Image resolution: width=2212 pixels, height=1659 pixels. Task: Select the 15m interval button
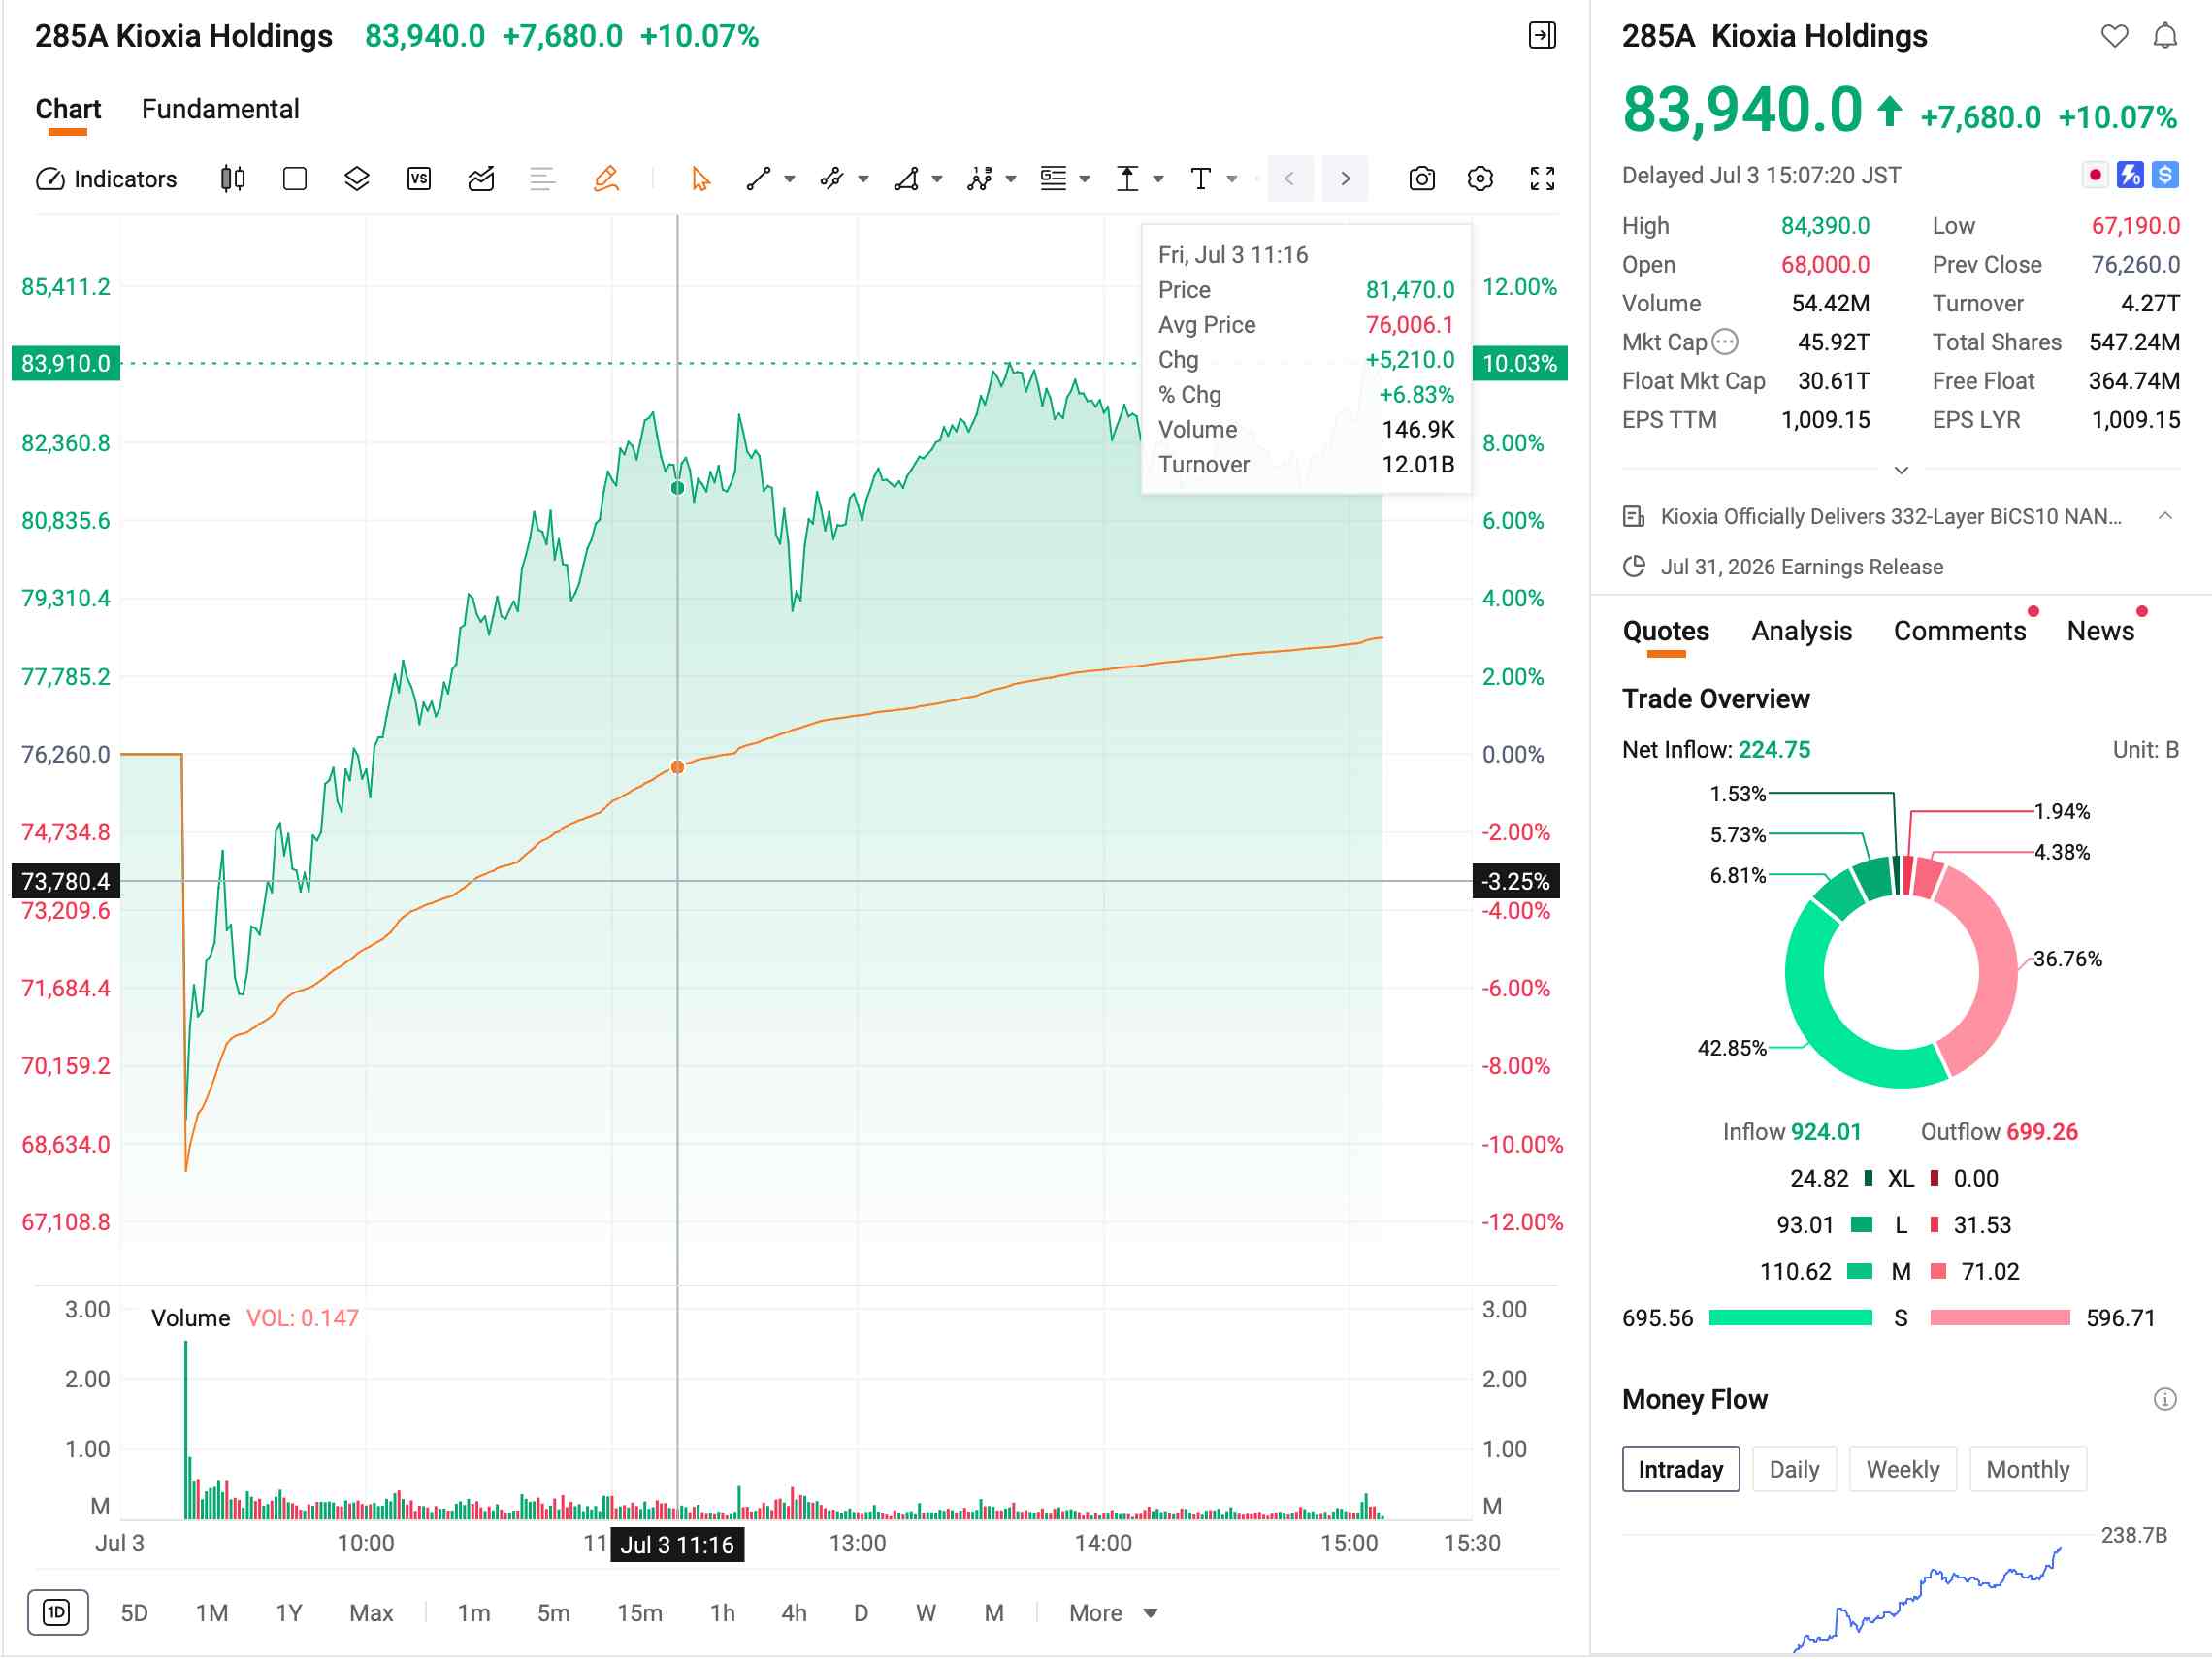point(639,1613)
